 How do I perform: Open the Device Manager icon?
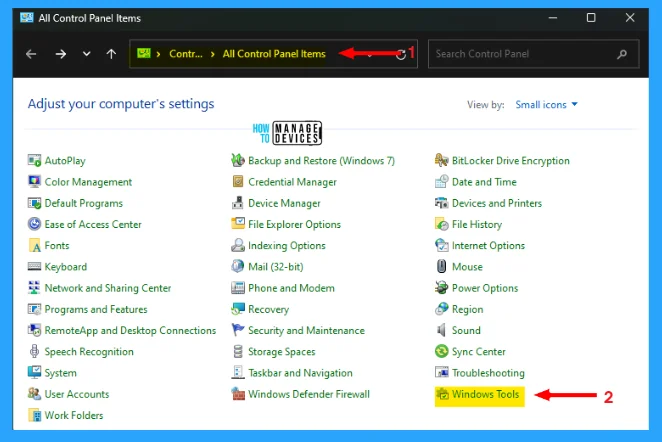coord(238,203)
